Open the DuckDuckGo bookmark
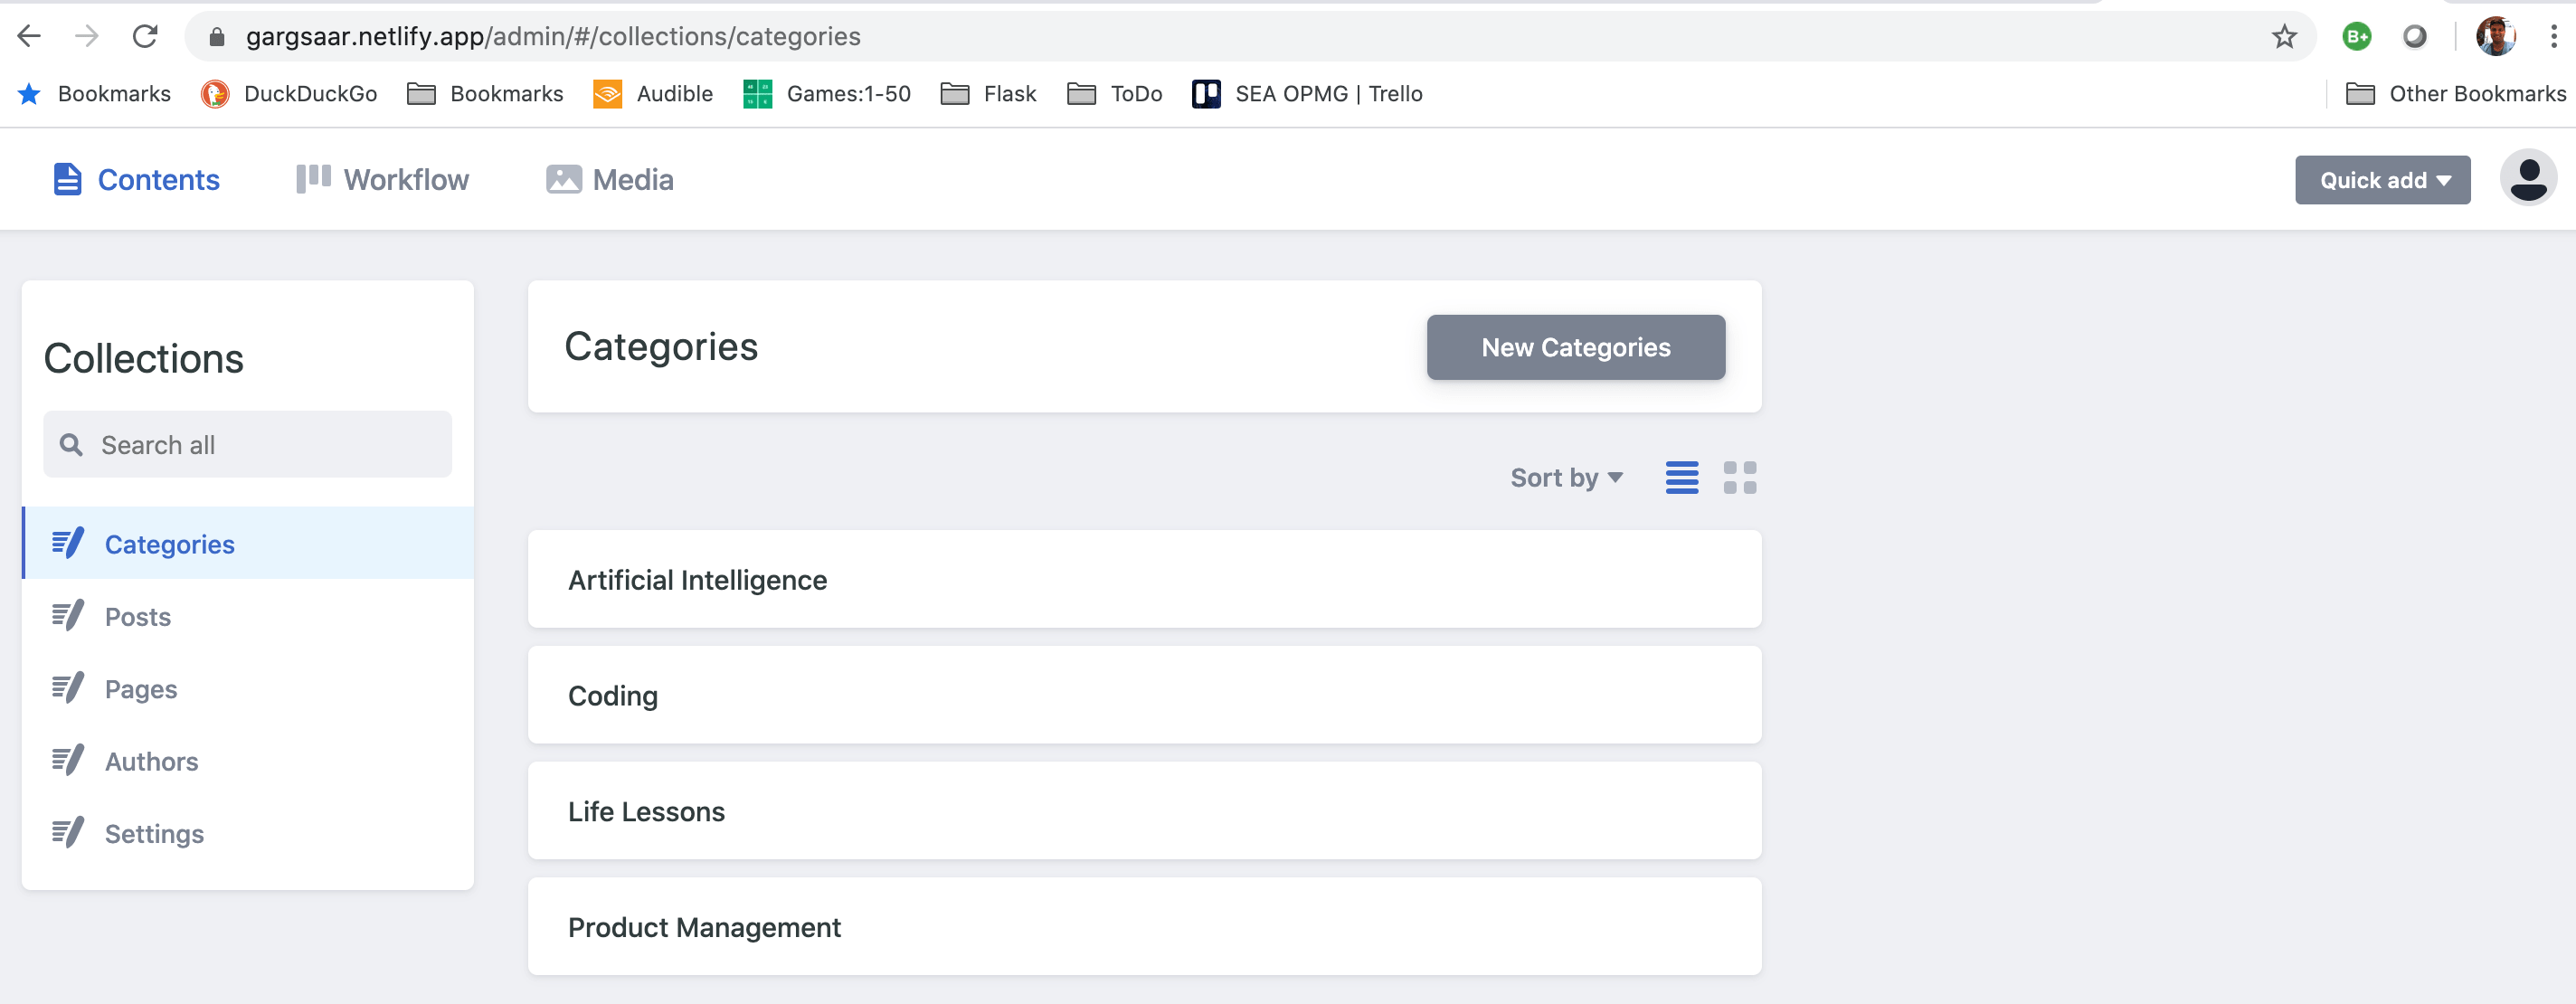Viewport: 2576px width, 1004px height. pyautogui.click(x=289, y=94)
